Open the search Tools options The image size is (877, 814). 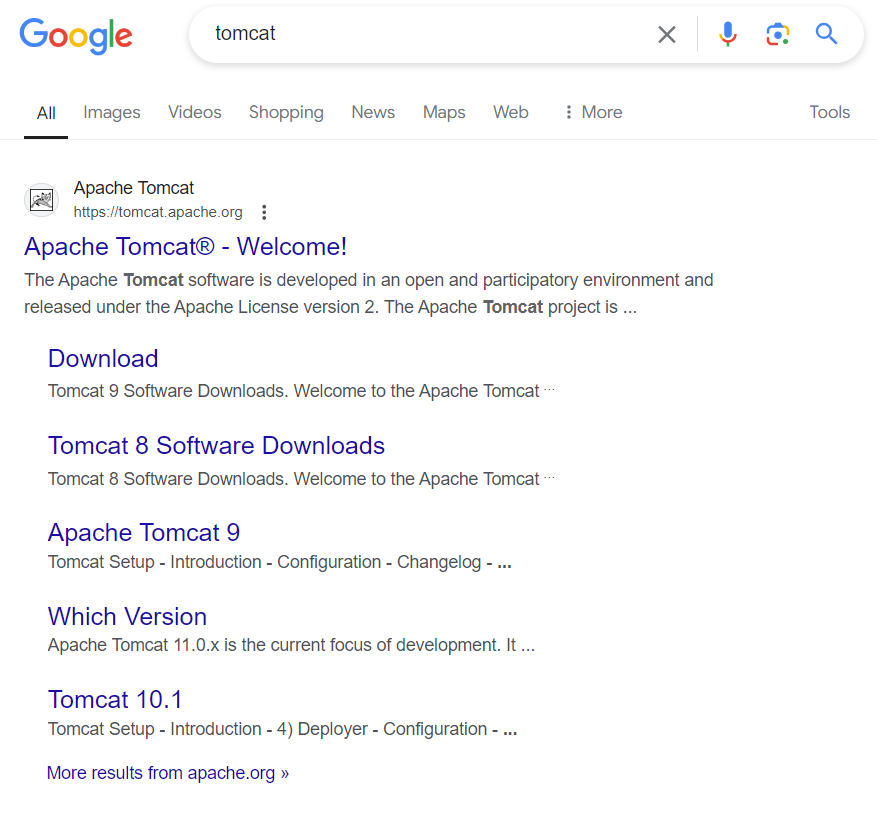[829, 112]
